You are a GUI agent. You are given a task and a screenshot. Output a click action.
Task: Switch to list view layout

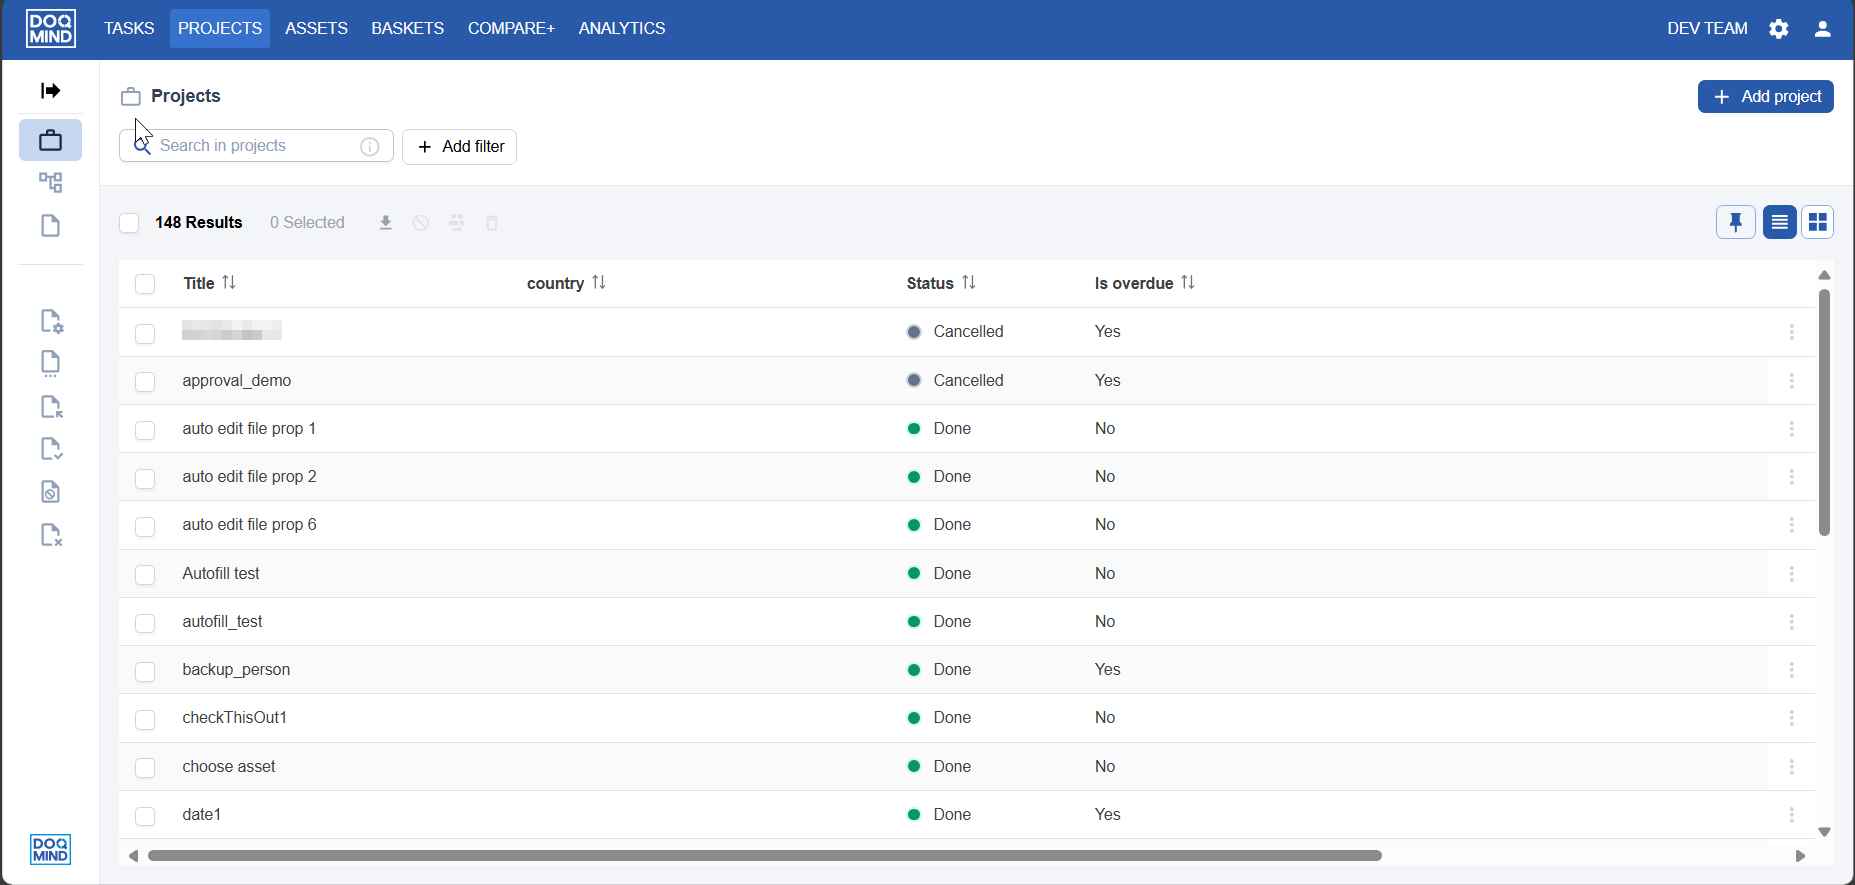[1779, 222]
